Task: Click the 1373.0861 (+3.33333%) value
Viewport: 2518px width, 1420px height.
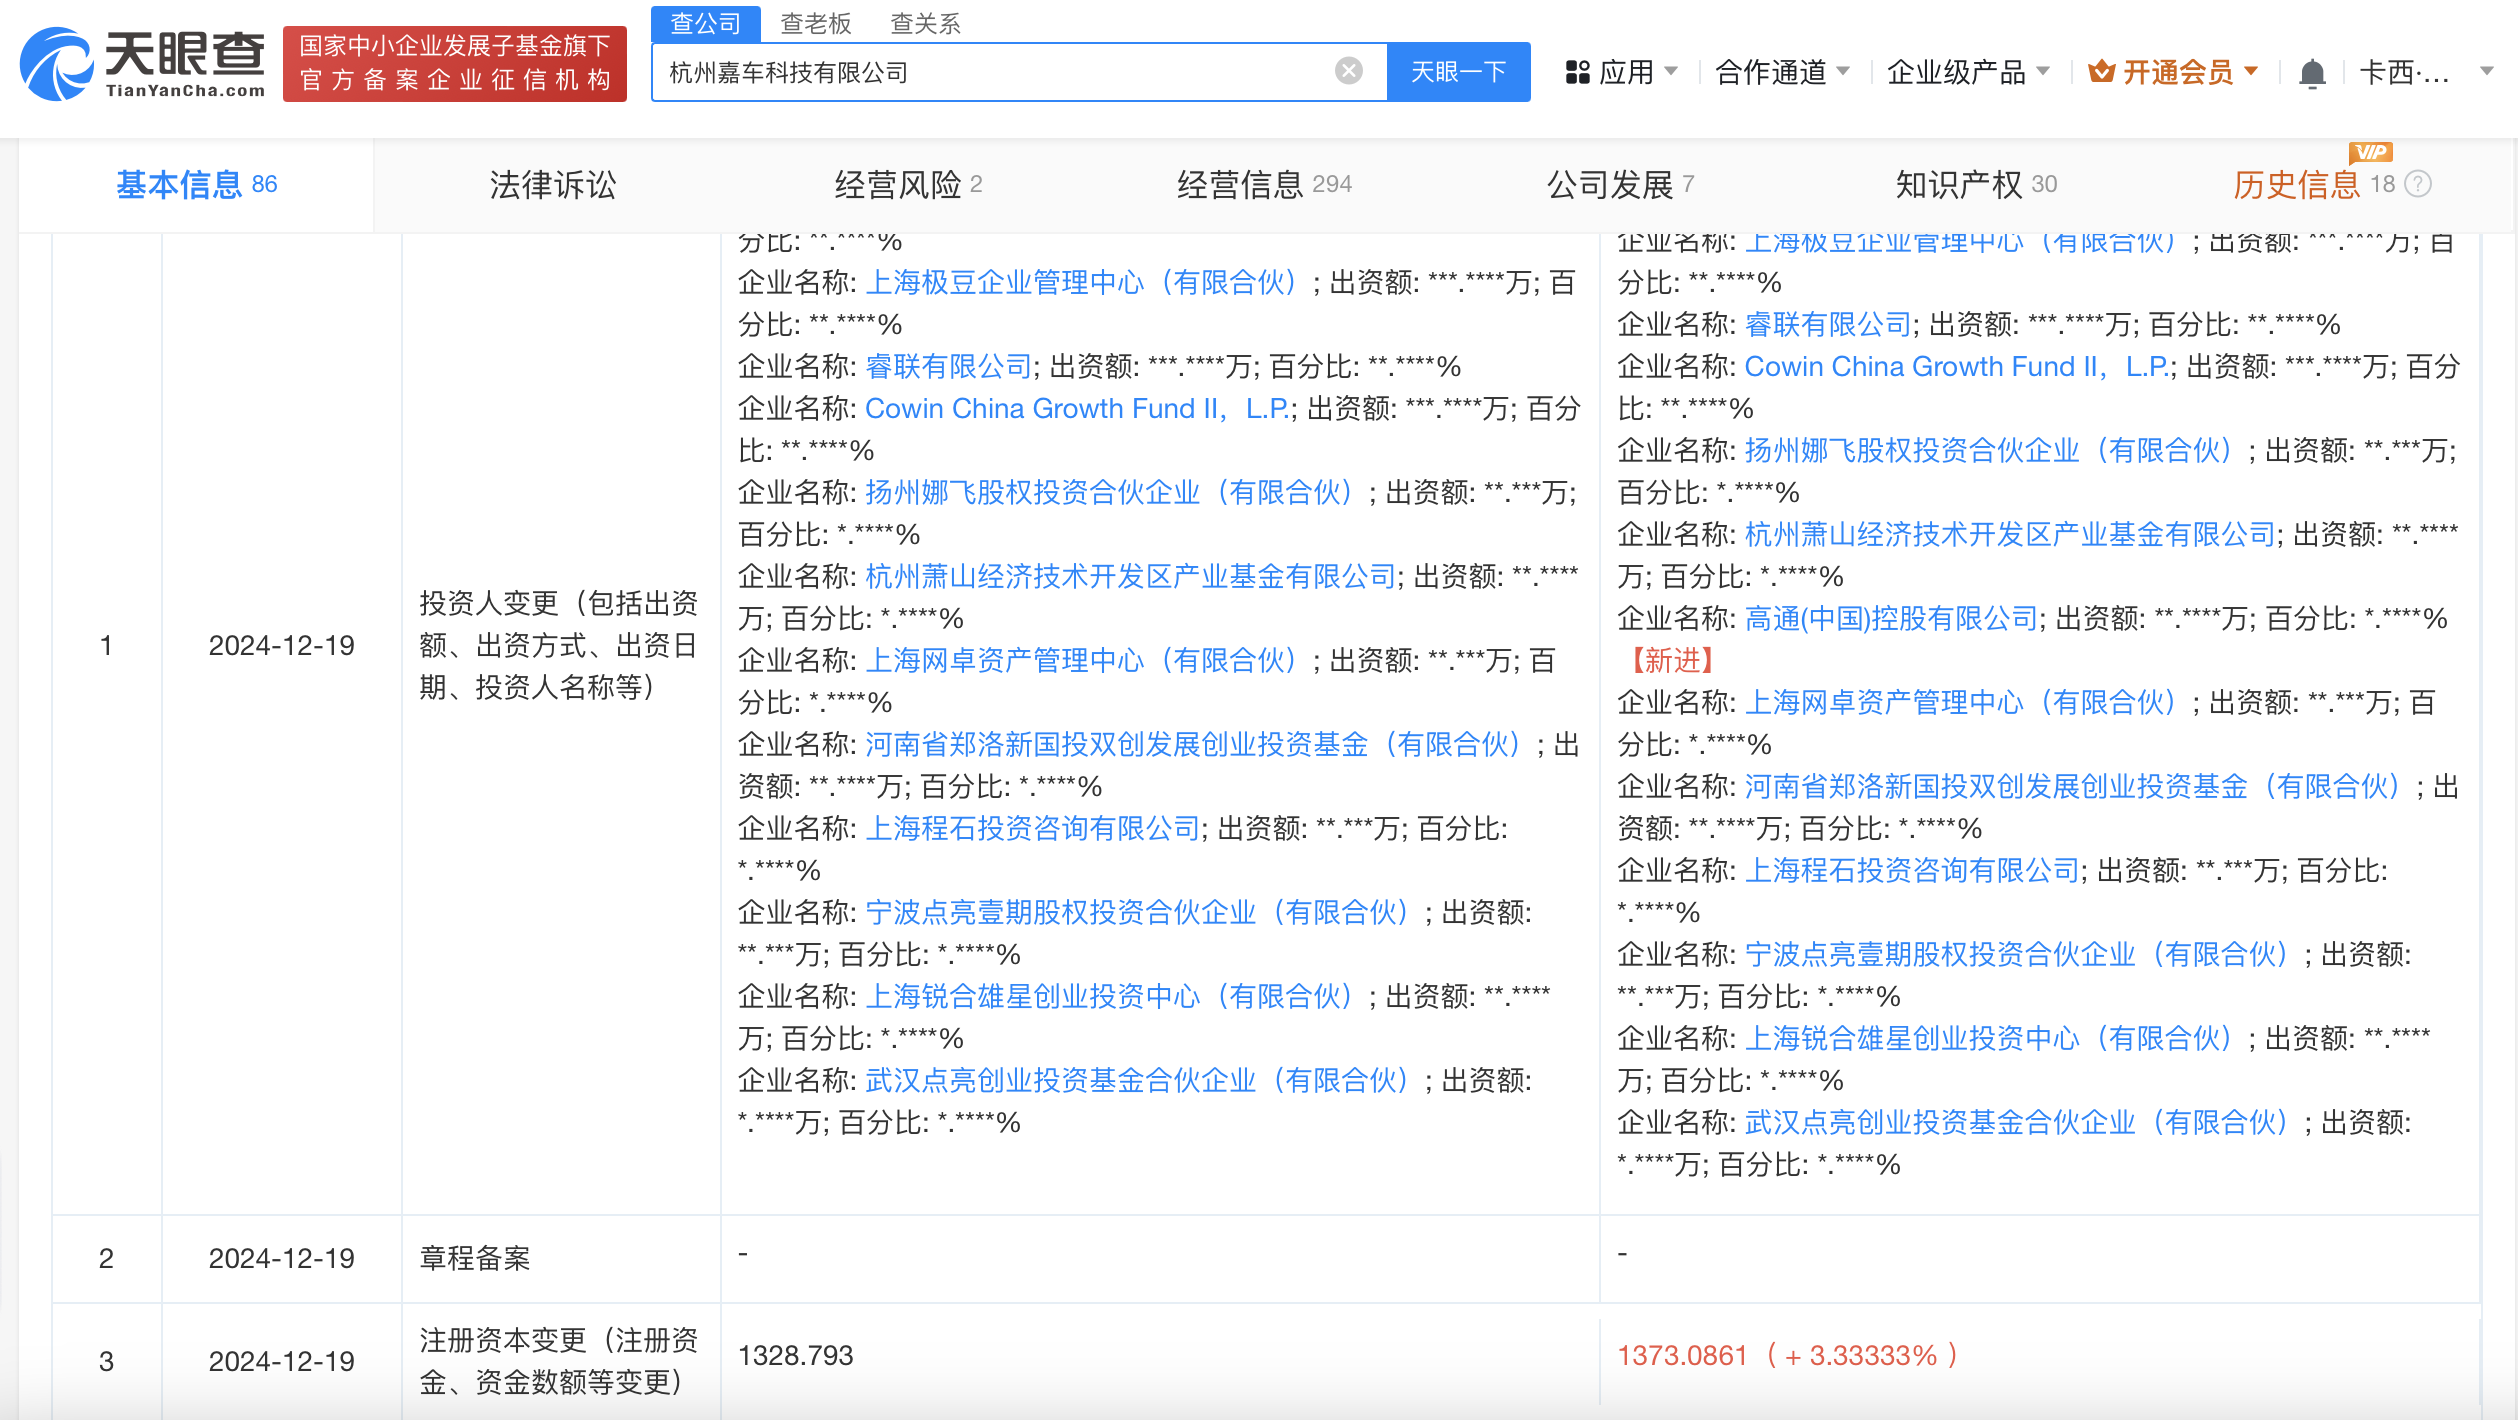Action: (1788, 1356)
